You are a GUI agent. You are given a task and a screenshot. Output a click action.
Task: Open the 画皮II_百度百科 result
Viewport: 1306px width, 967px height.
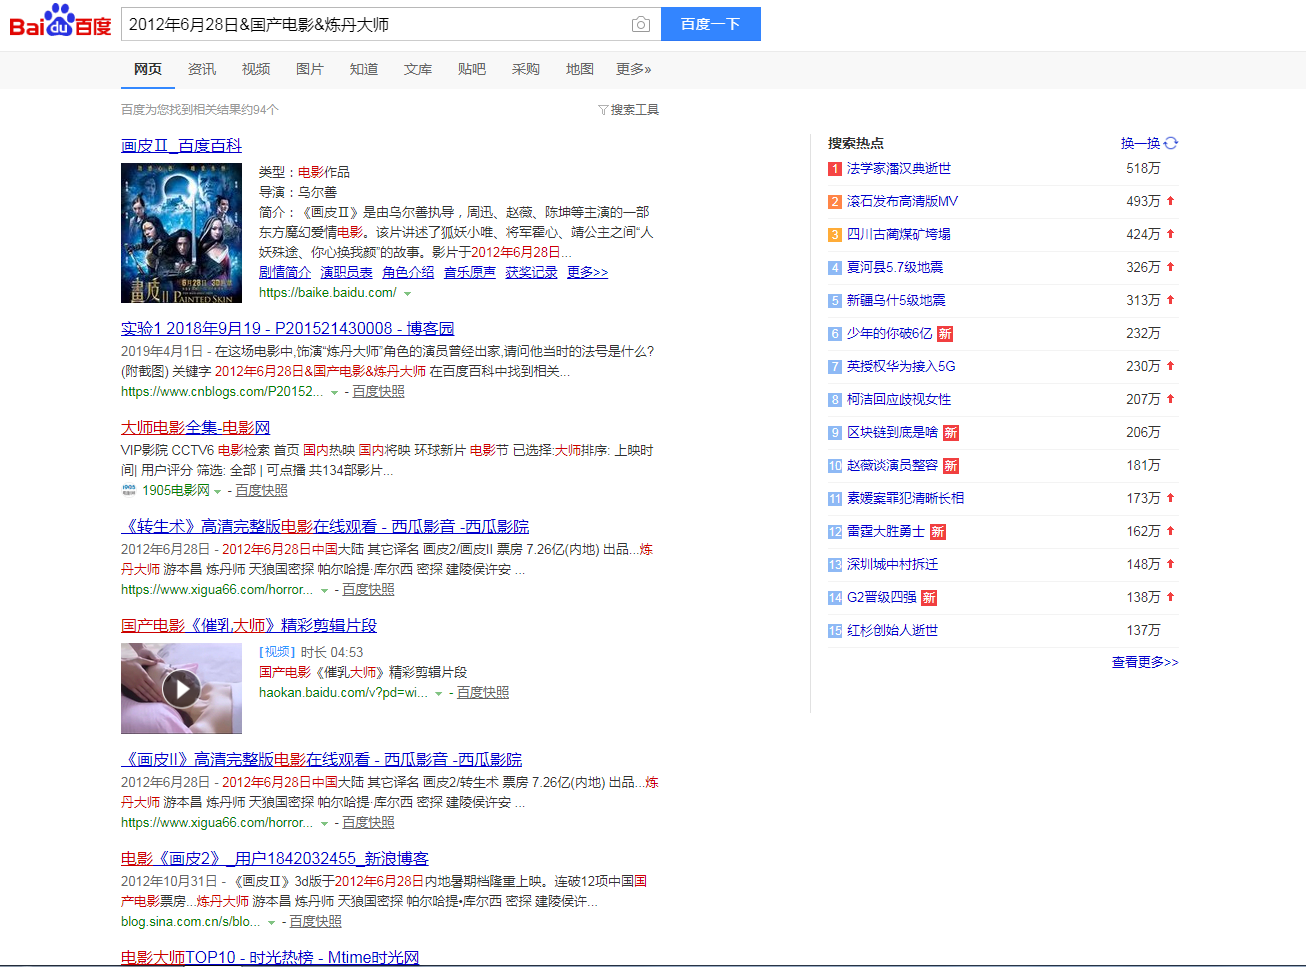[181, 146]
